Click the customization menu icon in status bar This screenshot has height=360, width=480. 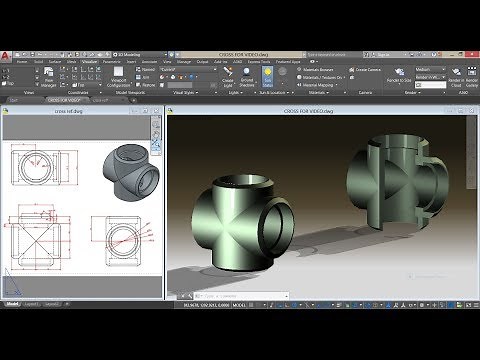click(x=476, y=305)
